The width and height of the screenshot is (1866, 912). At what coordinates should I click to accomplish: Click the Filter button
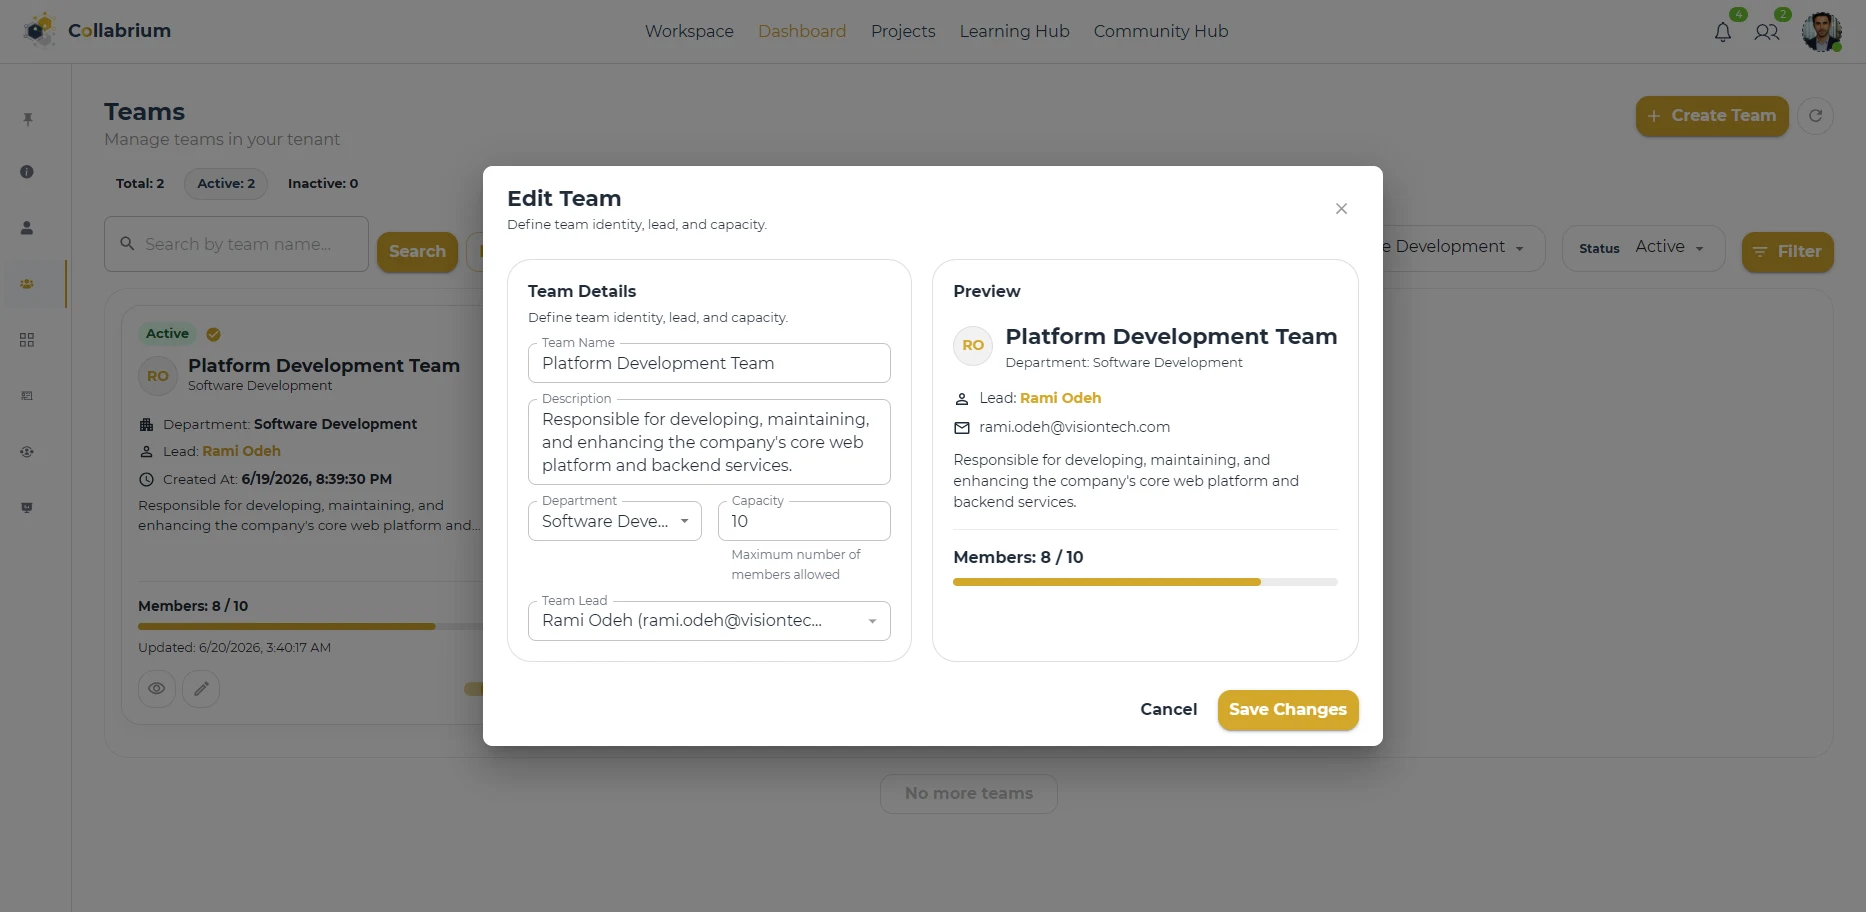tap(1787, 252)
